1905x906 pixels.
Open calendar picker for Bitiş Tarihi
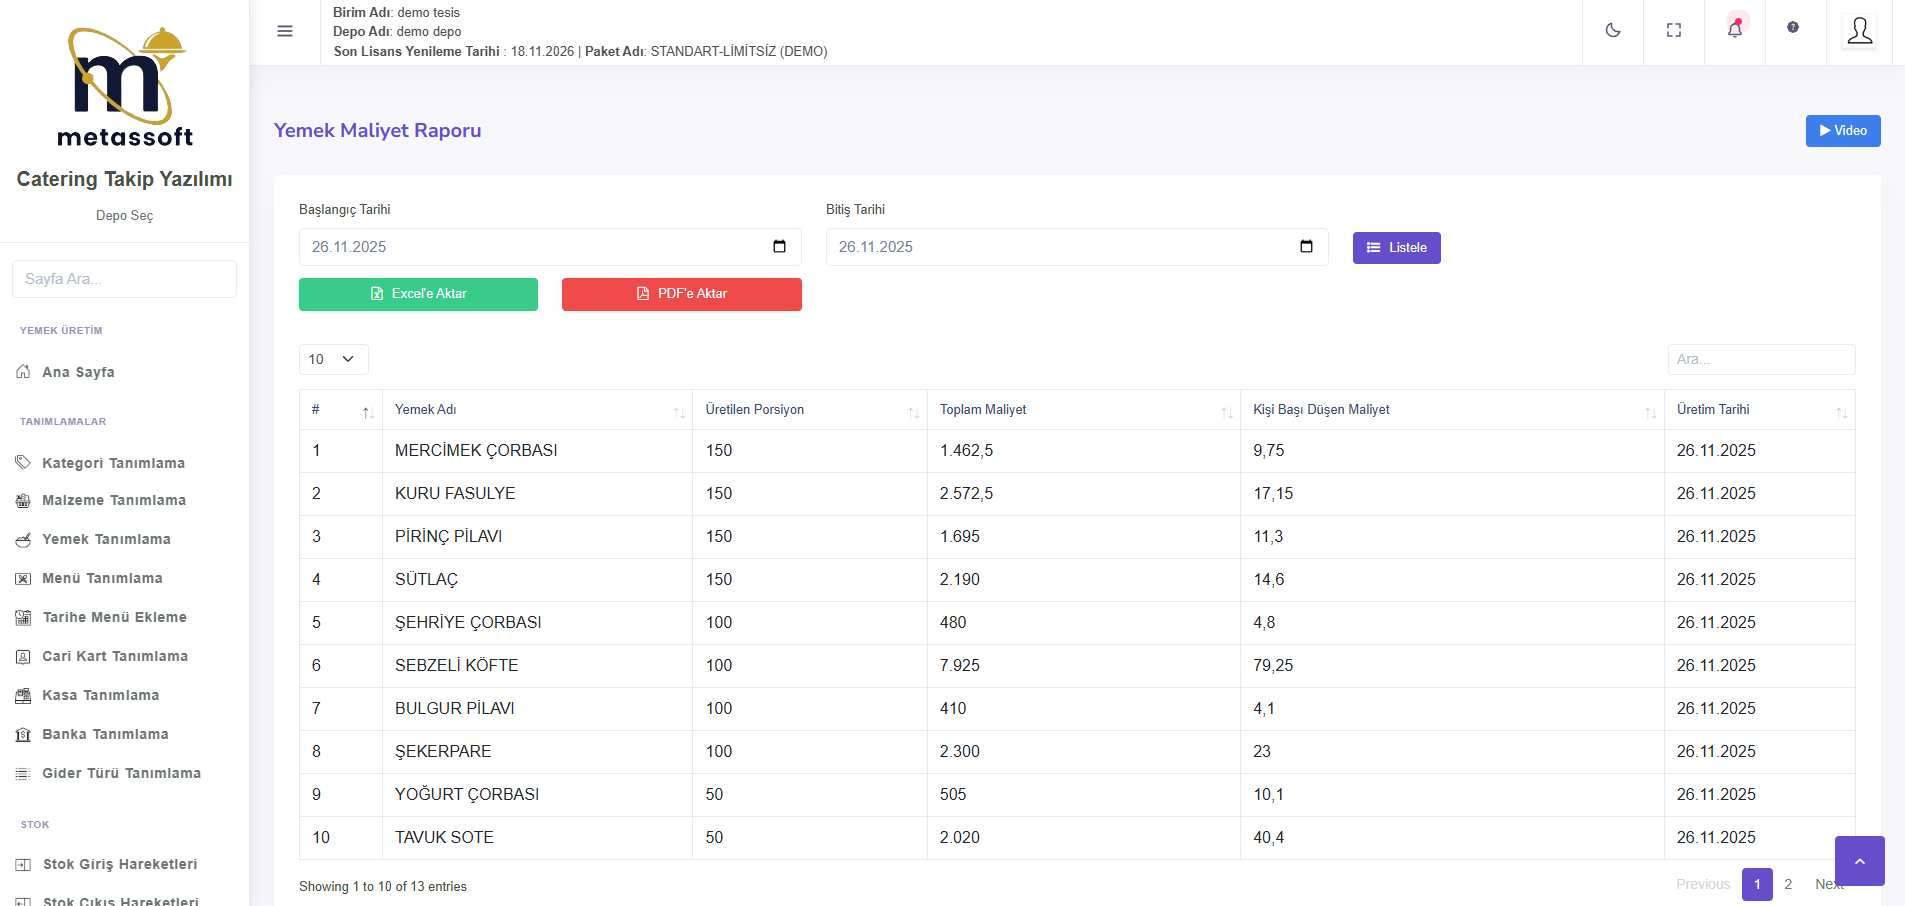[1306, 247]
